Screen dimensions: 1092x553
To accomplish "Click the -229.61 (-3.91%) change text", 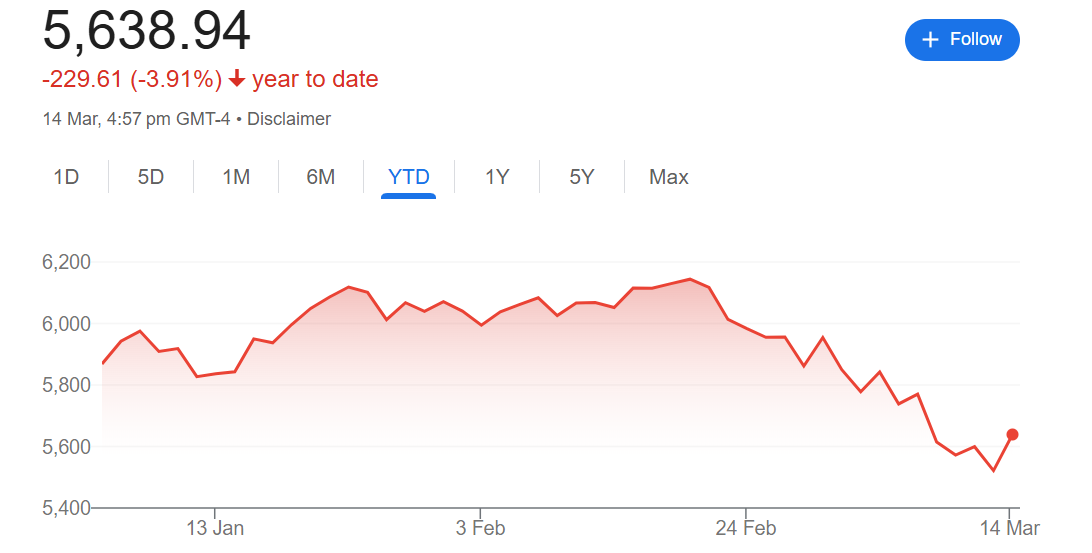I will tap(132, 79).
